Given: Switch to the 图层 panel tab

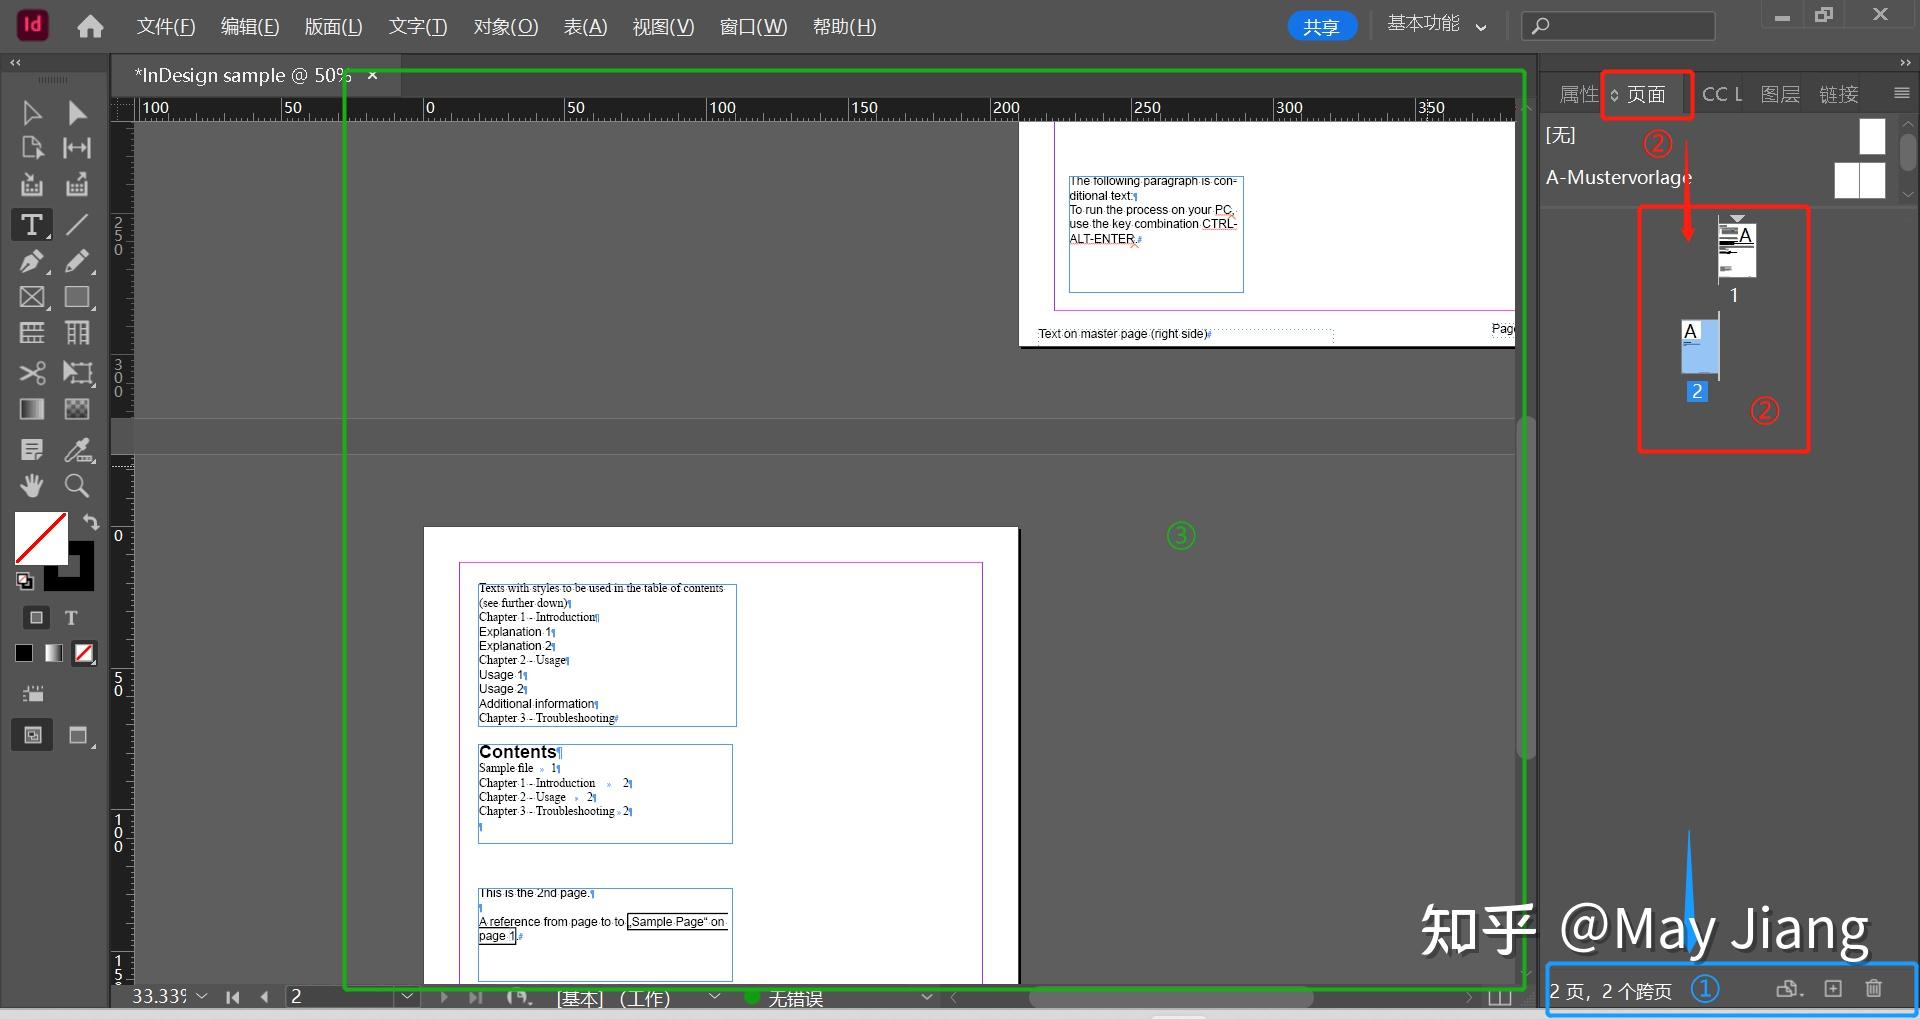Looking at the screenshot, I should coord(1780,93).
